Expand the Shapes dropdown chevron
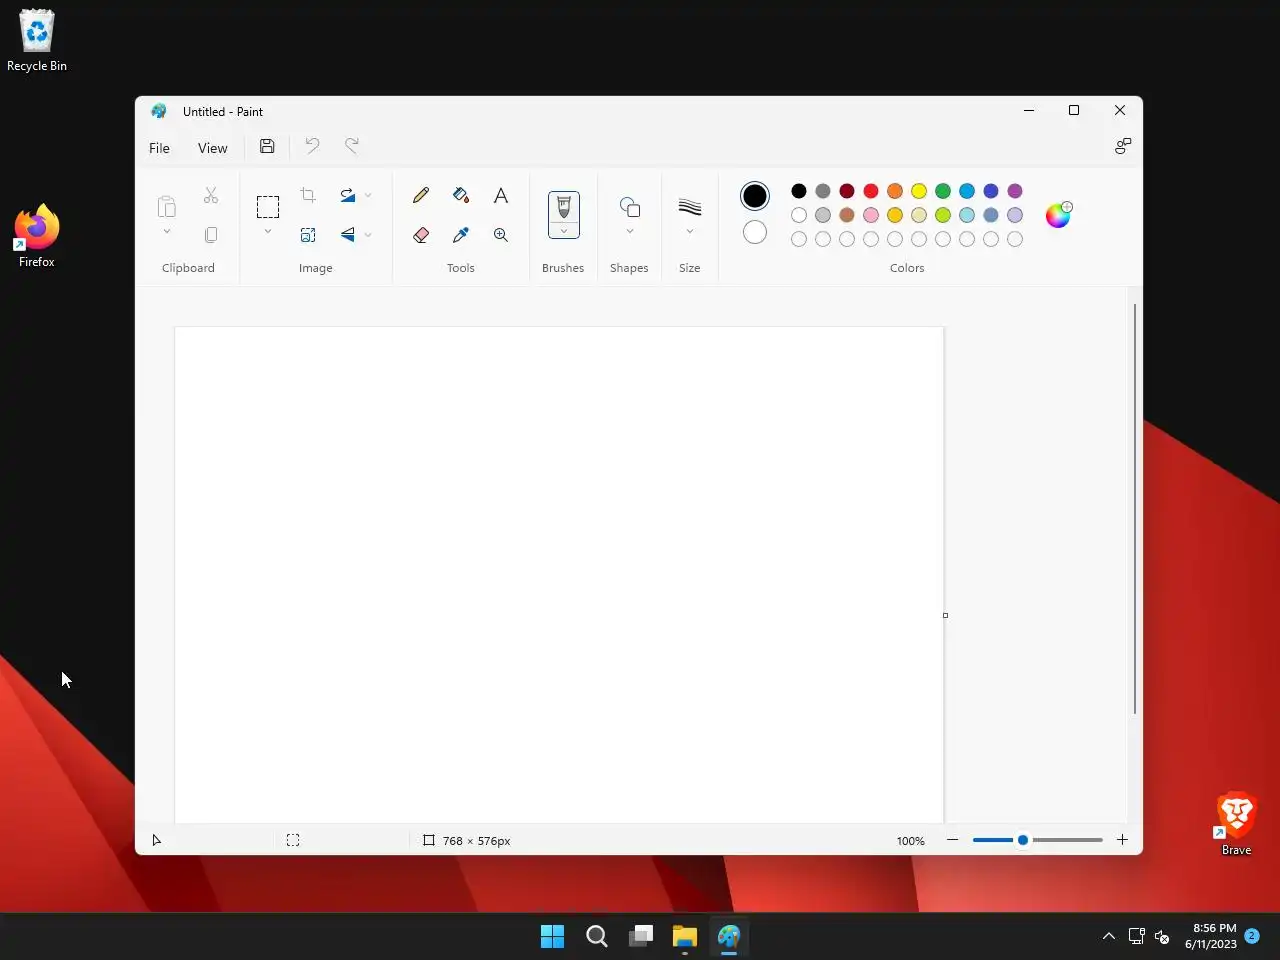Viewport: 1280px width, 960px height. pos(630,232)
